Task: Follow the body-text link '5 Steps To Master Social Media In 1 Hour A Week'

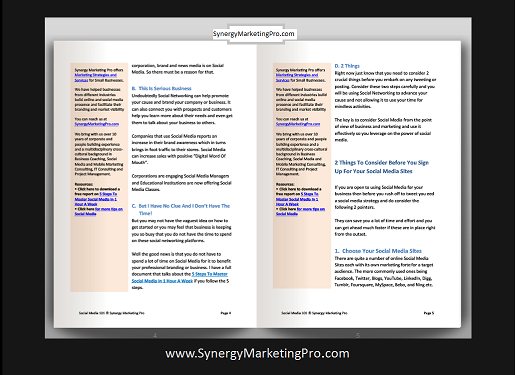Action: click(180, 277)
